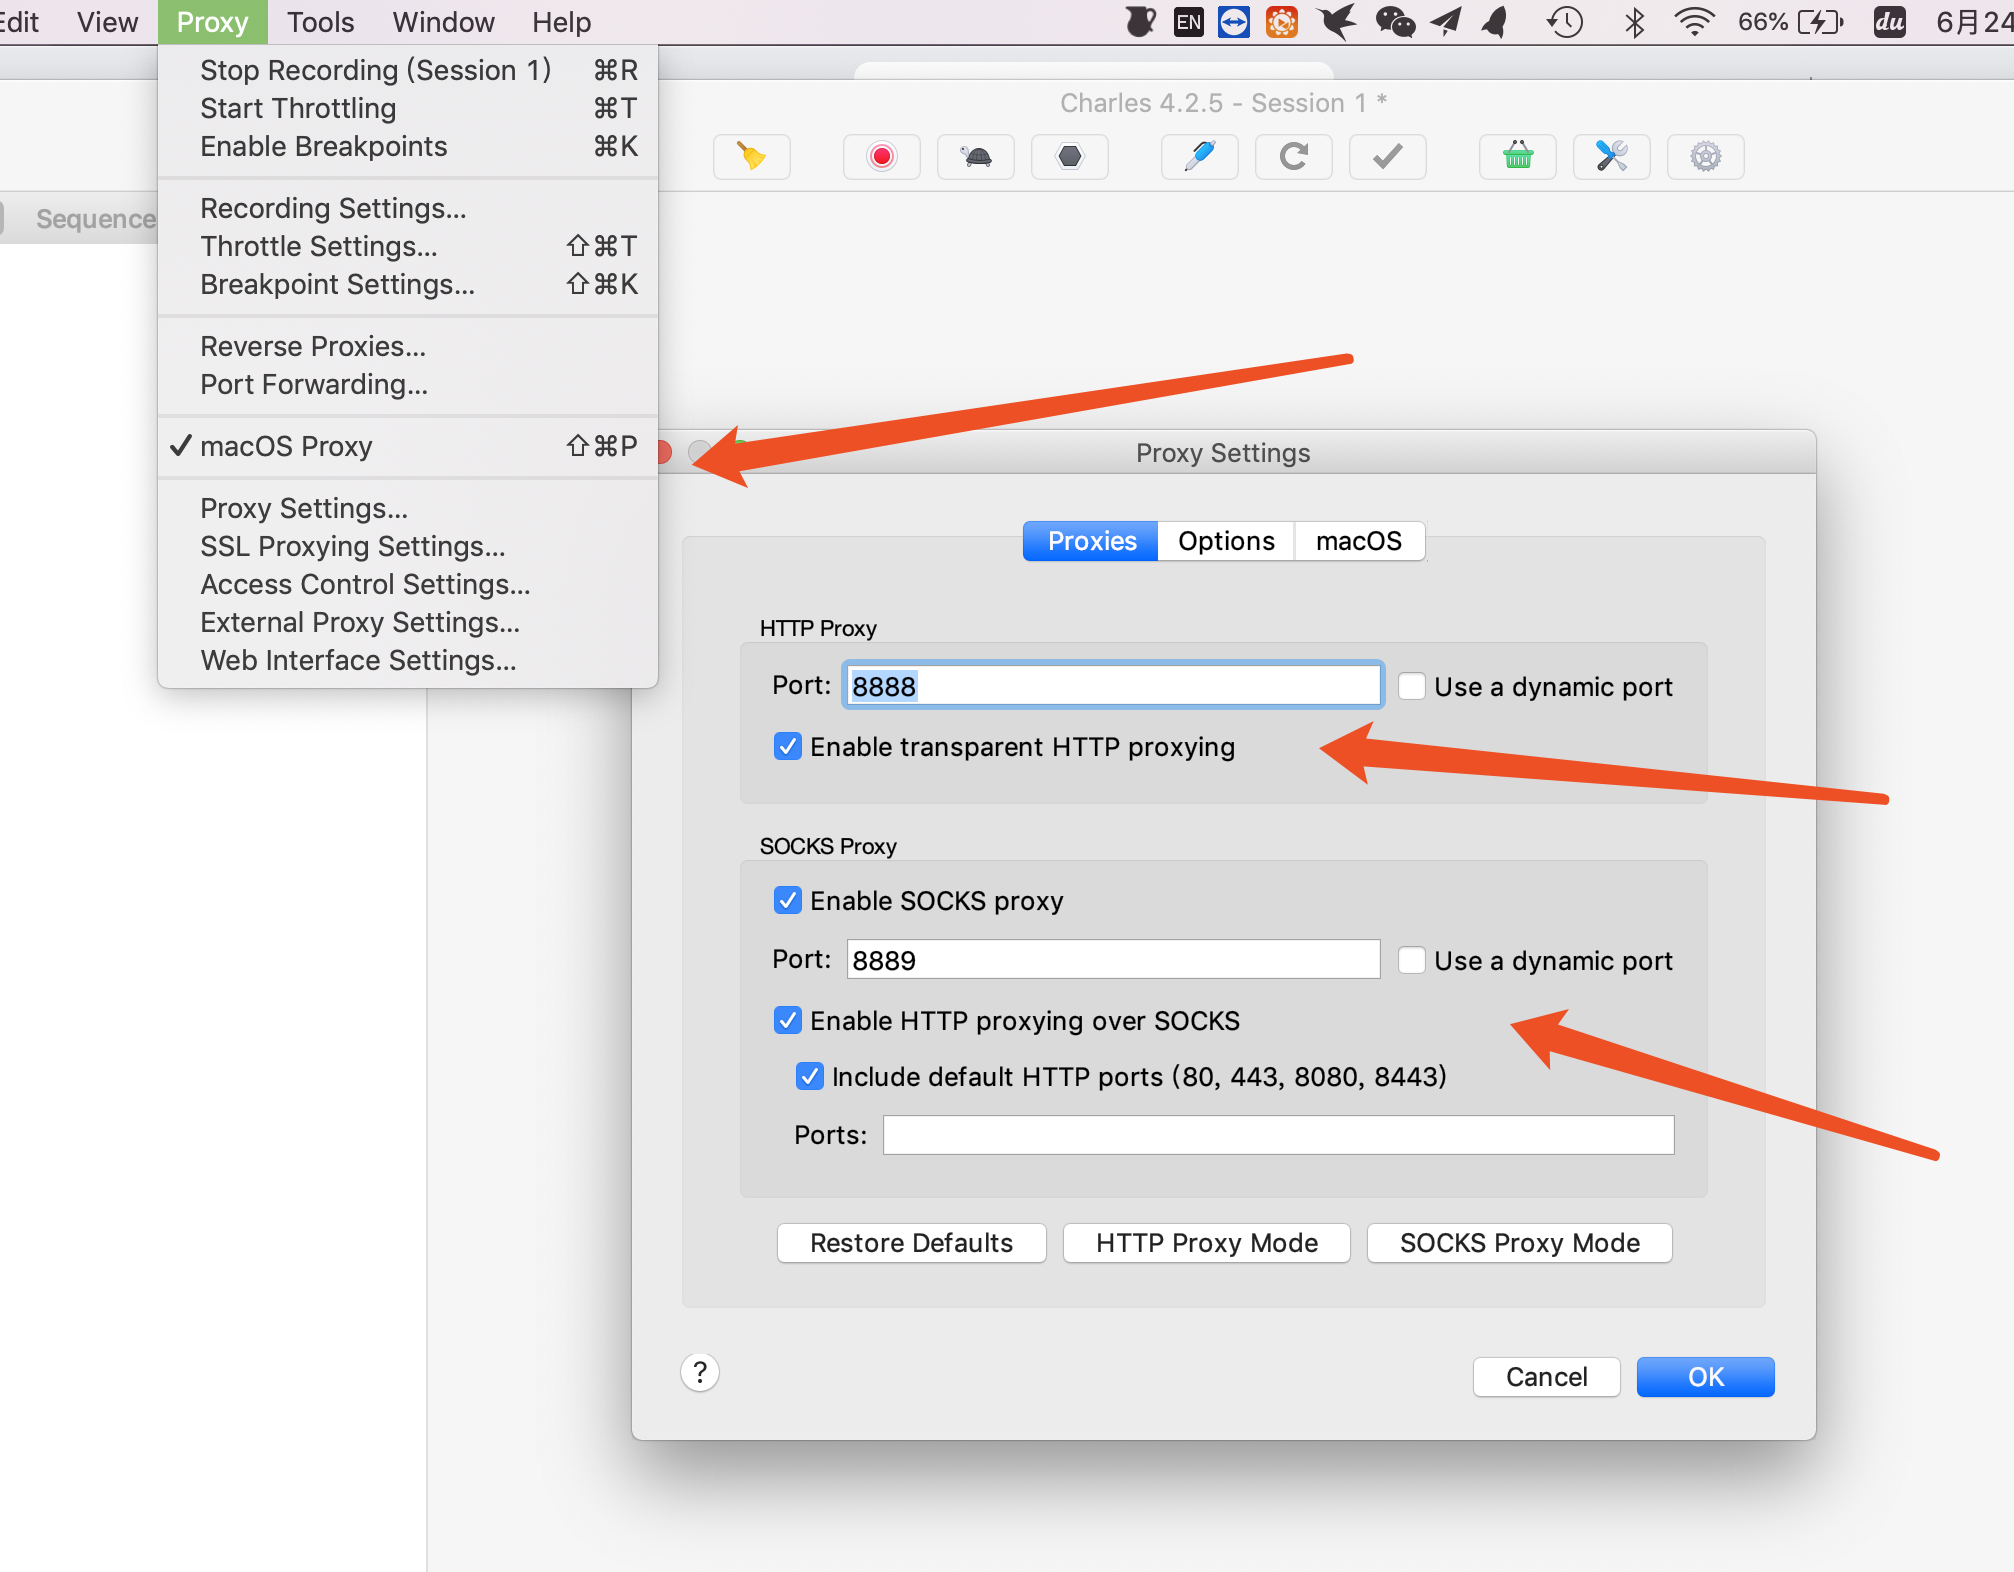The image size is (2014, 1572).
Task: Open the View menu
Action: click(x=107, y=22)
